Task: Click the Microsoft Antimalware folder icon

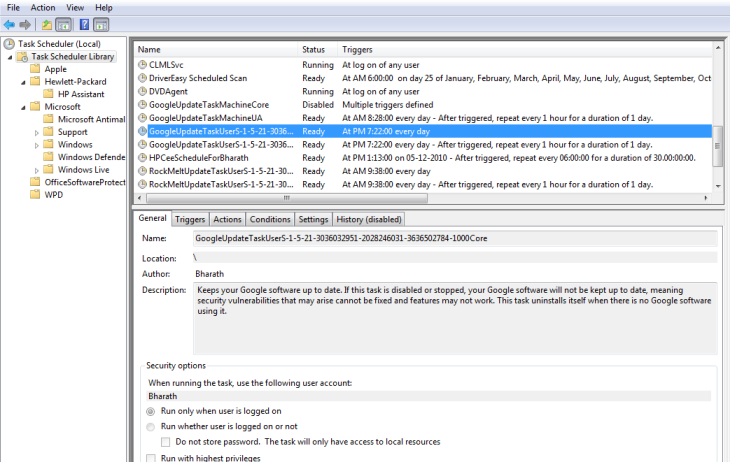Action: coord(48,119)
